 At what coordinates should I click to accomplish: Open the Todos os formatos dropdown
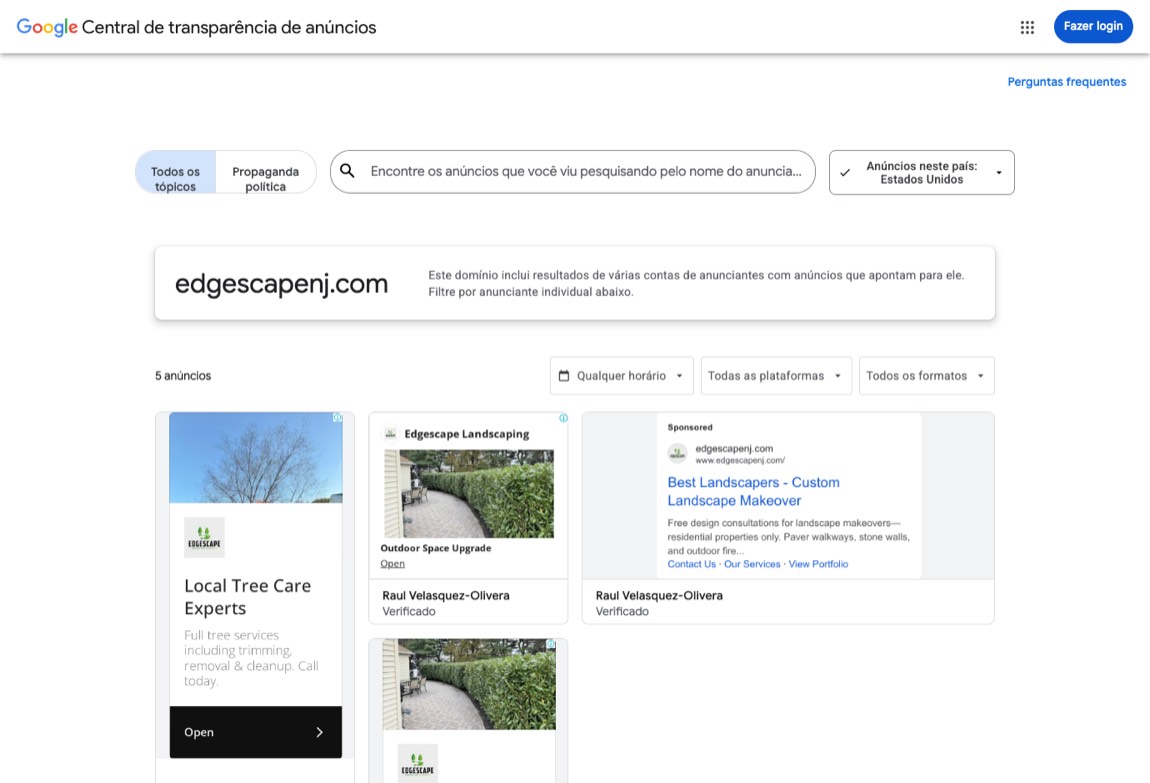pos(926,375)
